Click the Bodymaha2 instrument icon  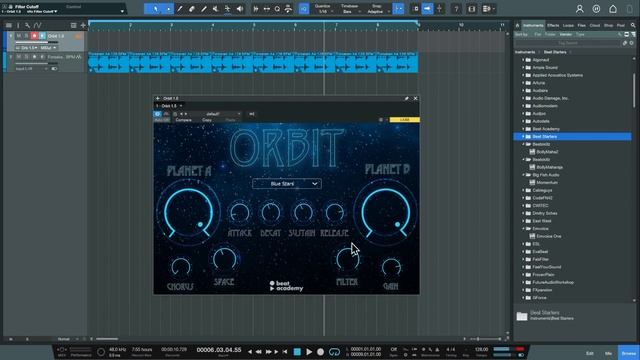click(x=532, y=152)
